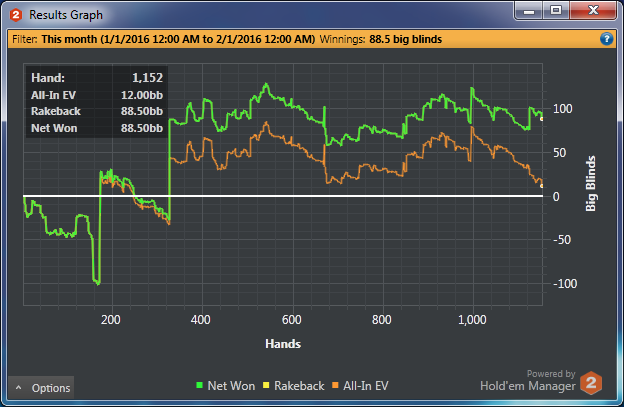Click the tooltip's Net Won value '88.50bb'
This screenshot has width=624, height=407.
click(x=142, y=128)
